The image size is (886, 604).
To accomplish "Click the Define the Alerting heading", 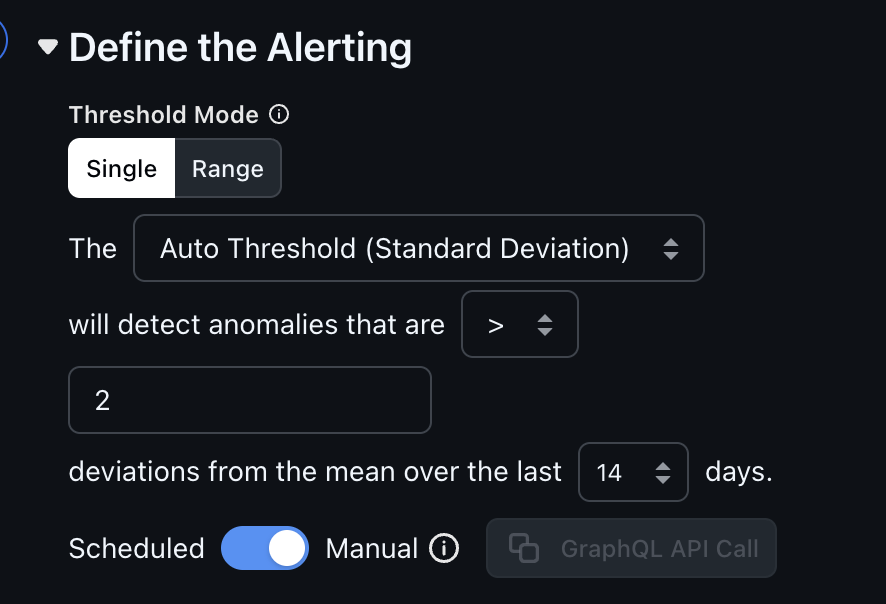I will click(x=240, y=48).
